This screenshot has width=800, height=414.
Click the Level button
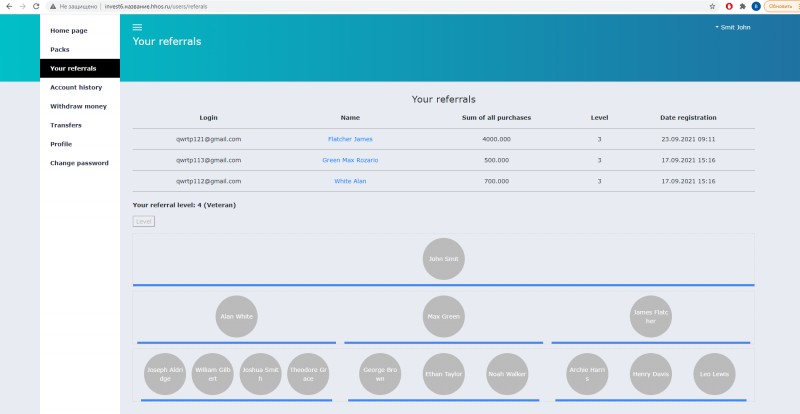144,222
